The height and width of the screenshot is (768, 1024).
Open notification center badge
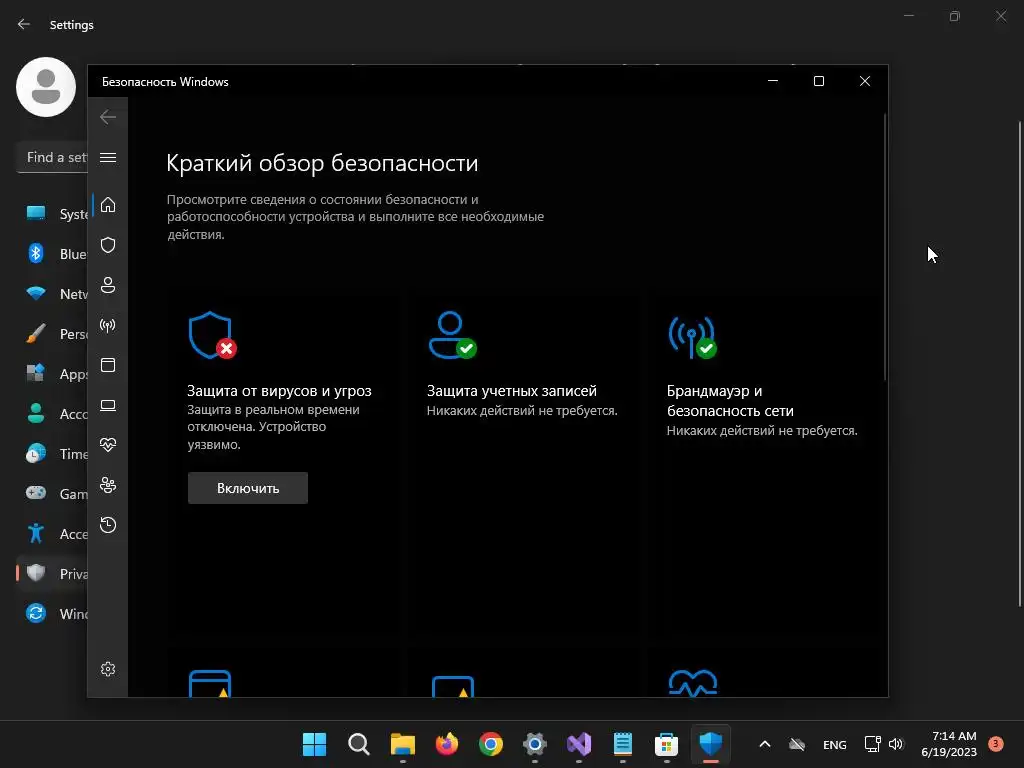tap(996, 744)
